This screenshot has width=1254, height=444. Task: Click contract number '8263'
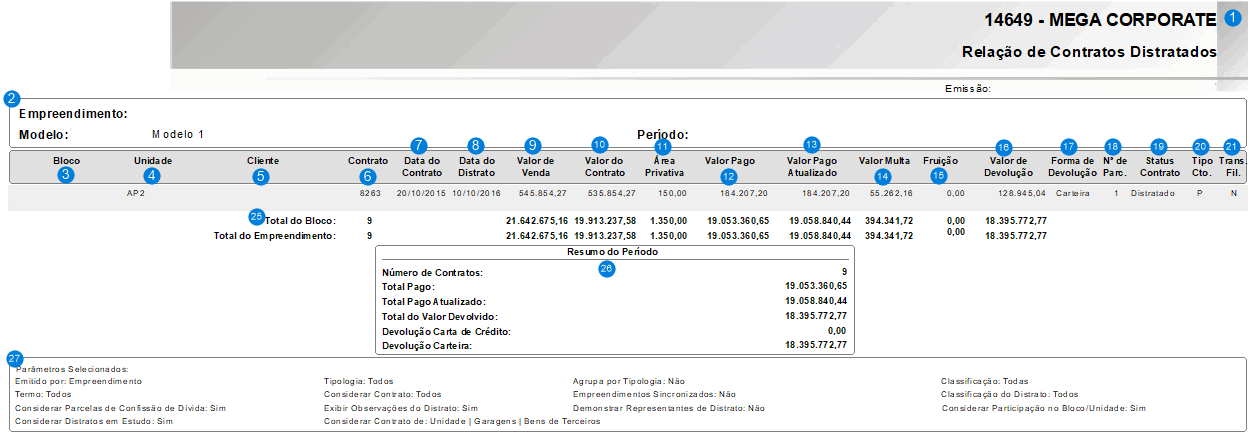(370, 194)
